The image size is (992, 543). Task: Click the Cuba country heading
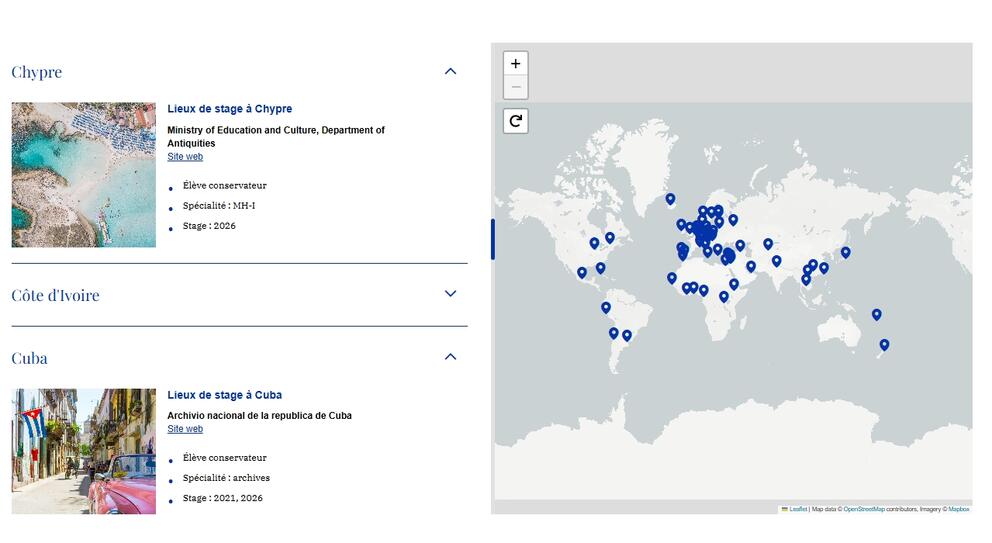pos(29,358)
